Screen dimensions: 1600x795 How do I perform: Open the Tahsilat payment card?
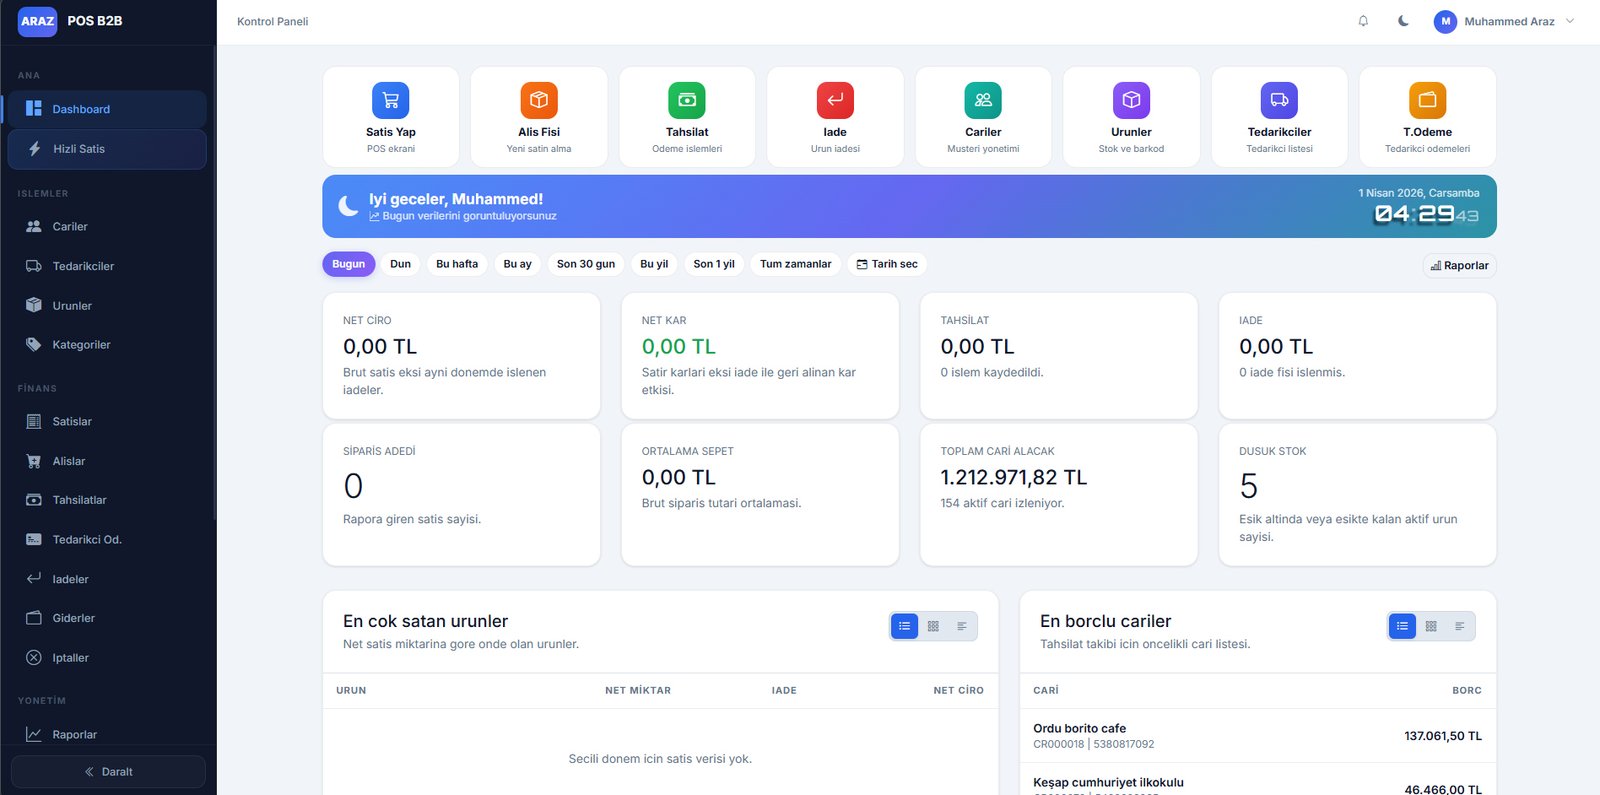pos(687,117)
